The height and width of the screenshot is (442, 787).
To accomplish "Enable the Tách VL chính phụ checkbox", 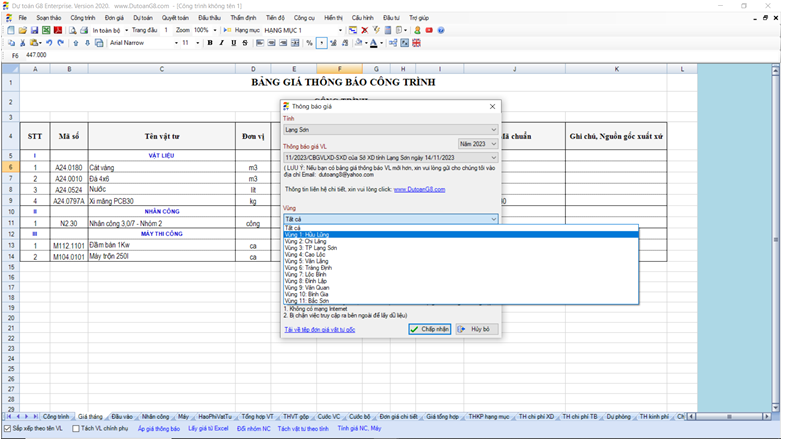I will pos(76,429).
